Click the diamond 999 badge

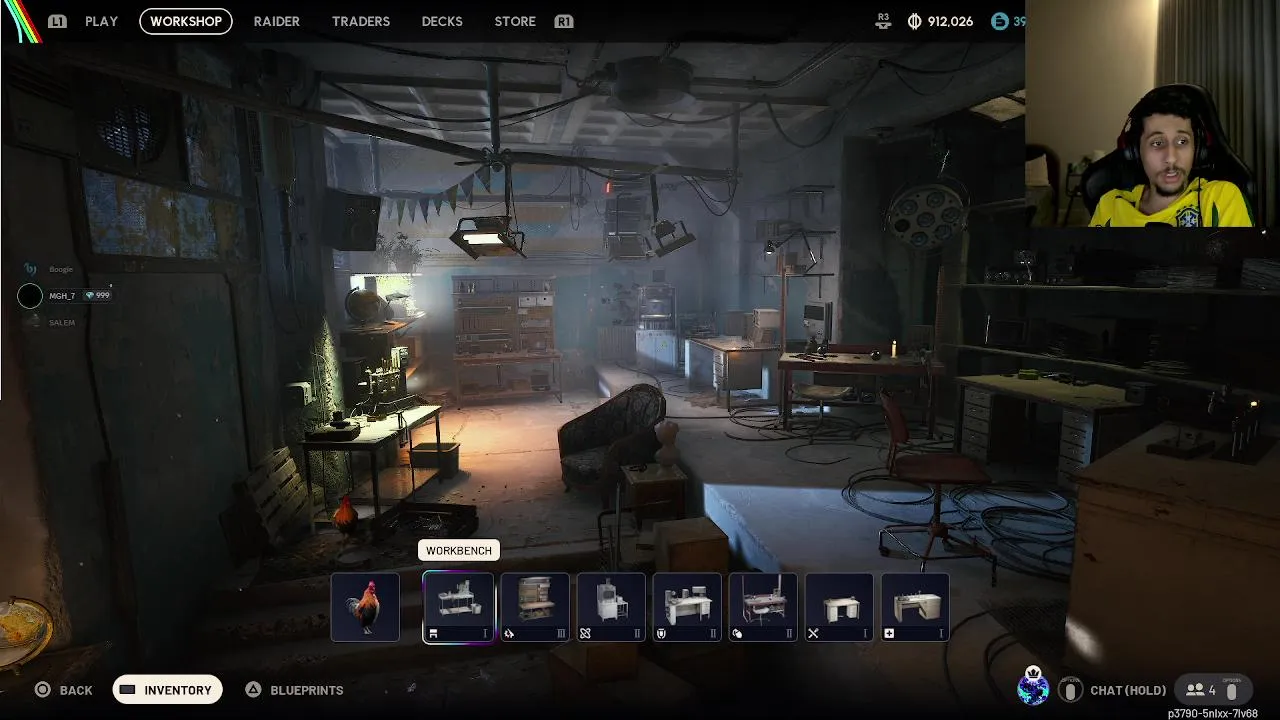(97, 296)
